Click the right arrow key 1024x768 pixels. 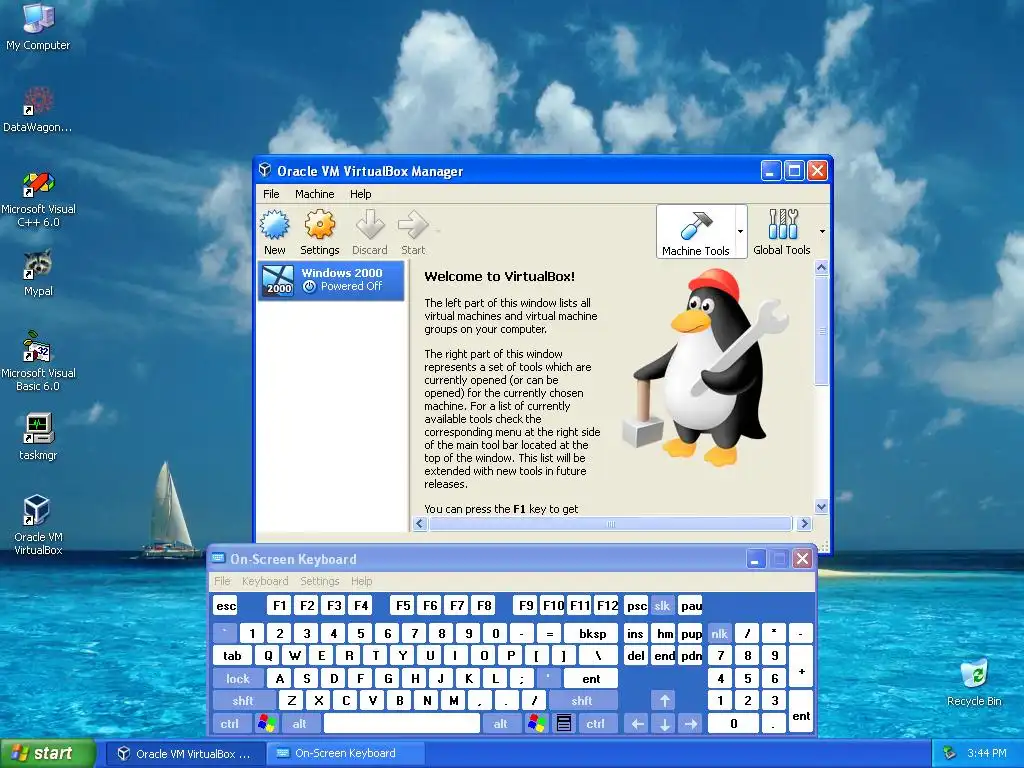[691, 724]
